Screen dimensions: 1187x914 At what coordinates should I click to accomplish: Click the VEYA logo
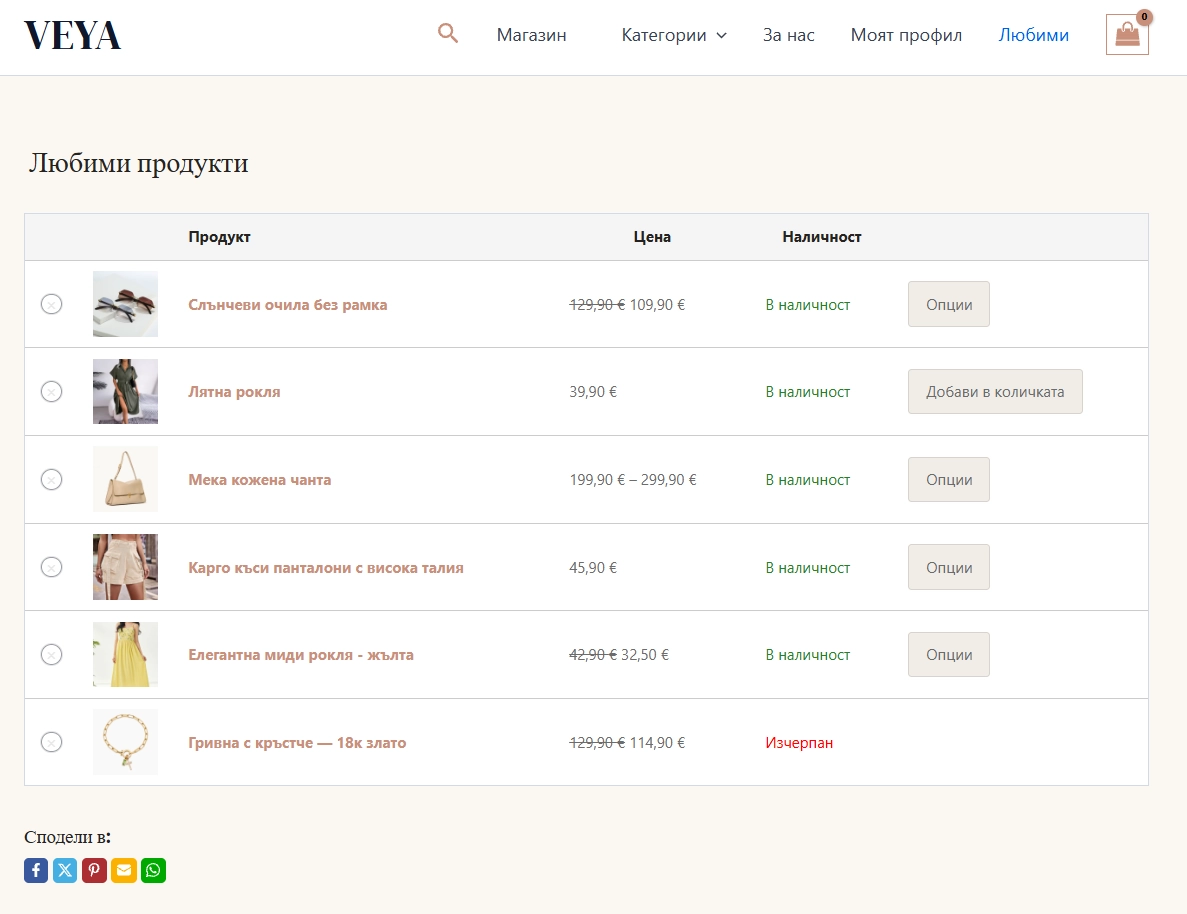[x=73, y=35]
